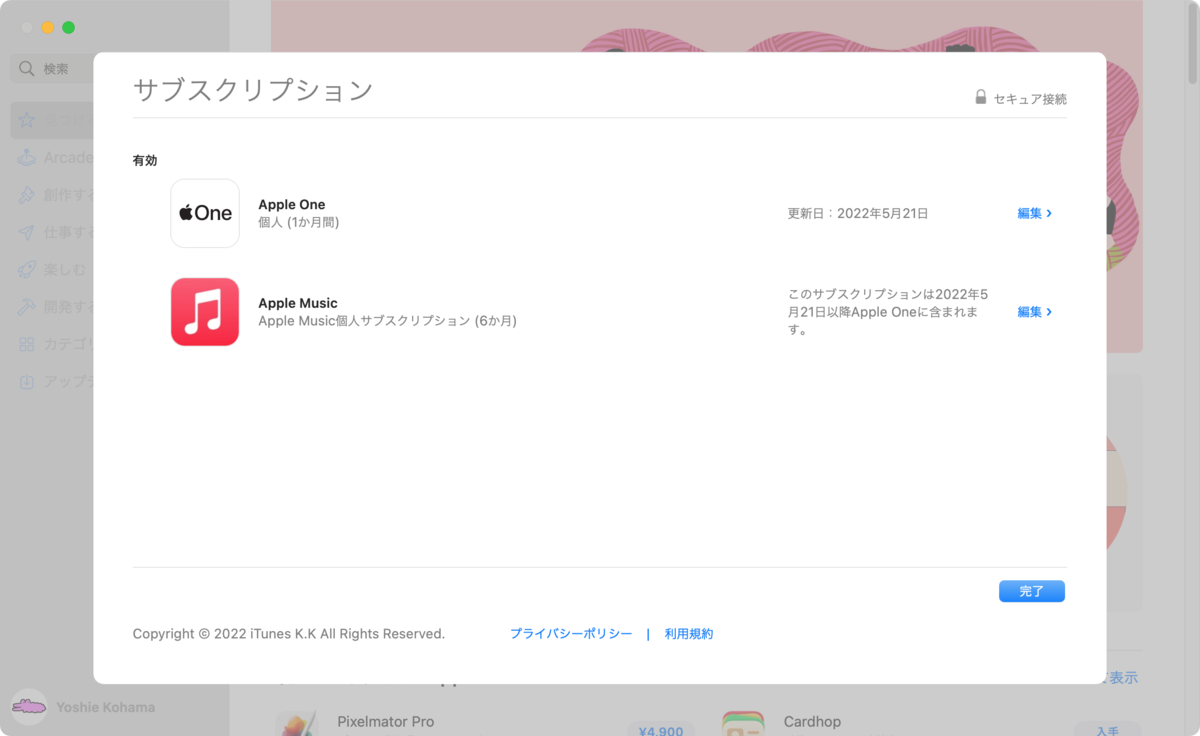
Task: Click the Pixelmator Pro app name
Action: 386,721
